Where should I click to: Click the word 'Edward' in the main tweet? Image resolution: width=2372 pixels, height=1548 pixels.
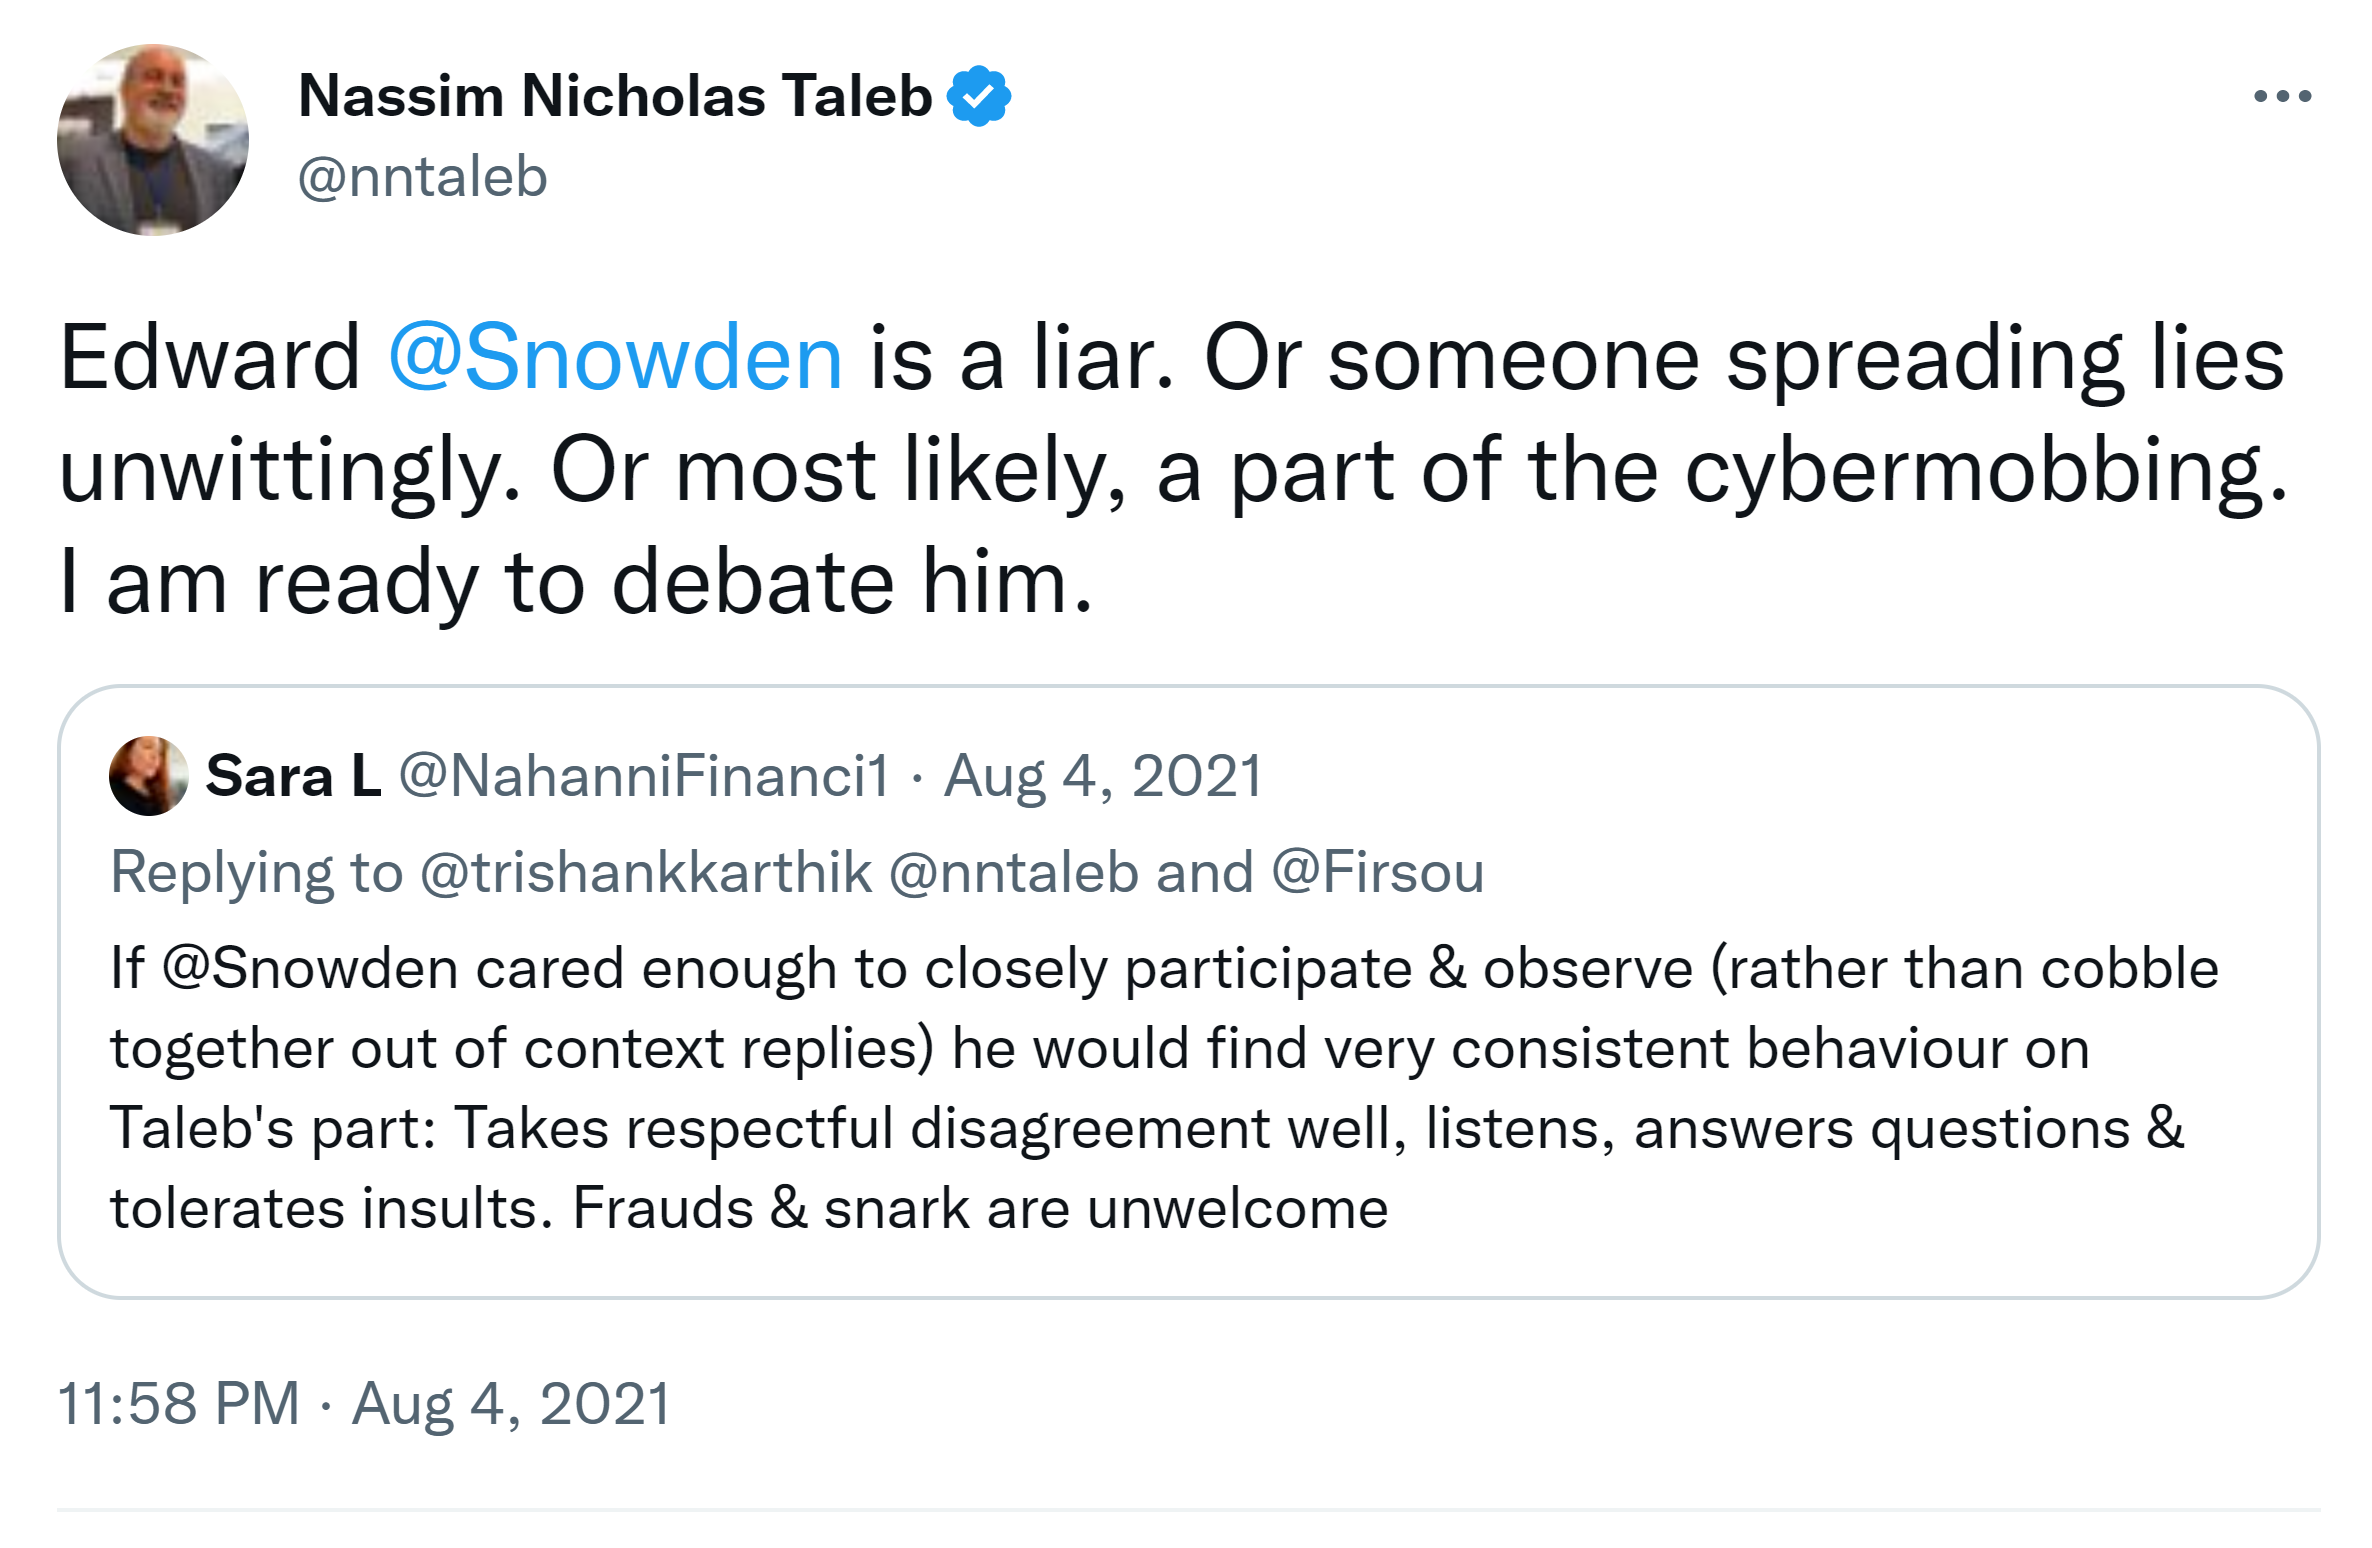tap(210, 358)
